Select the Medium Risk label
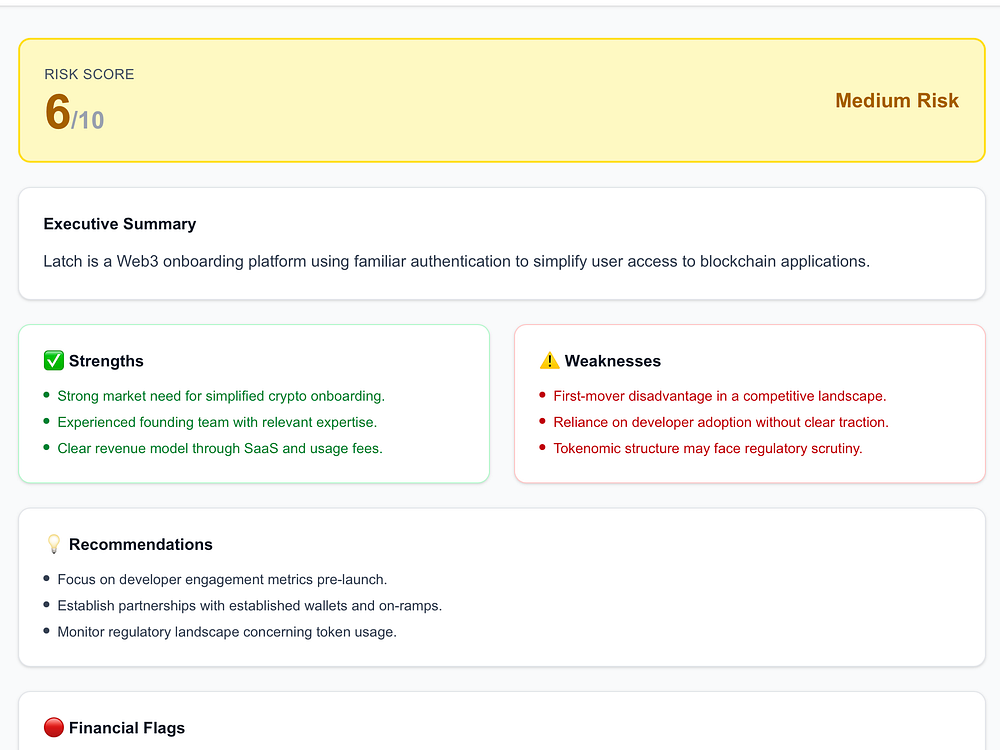Screen dimensions: 1000x750 click(x=896, y=101)
